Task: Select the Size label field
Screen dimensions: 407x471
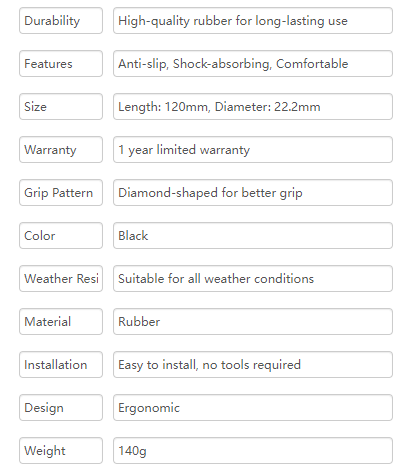Action: click(61, 107)
